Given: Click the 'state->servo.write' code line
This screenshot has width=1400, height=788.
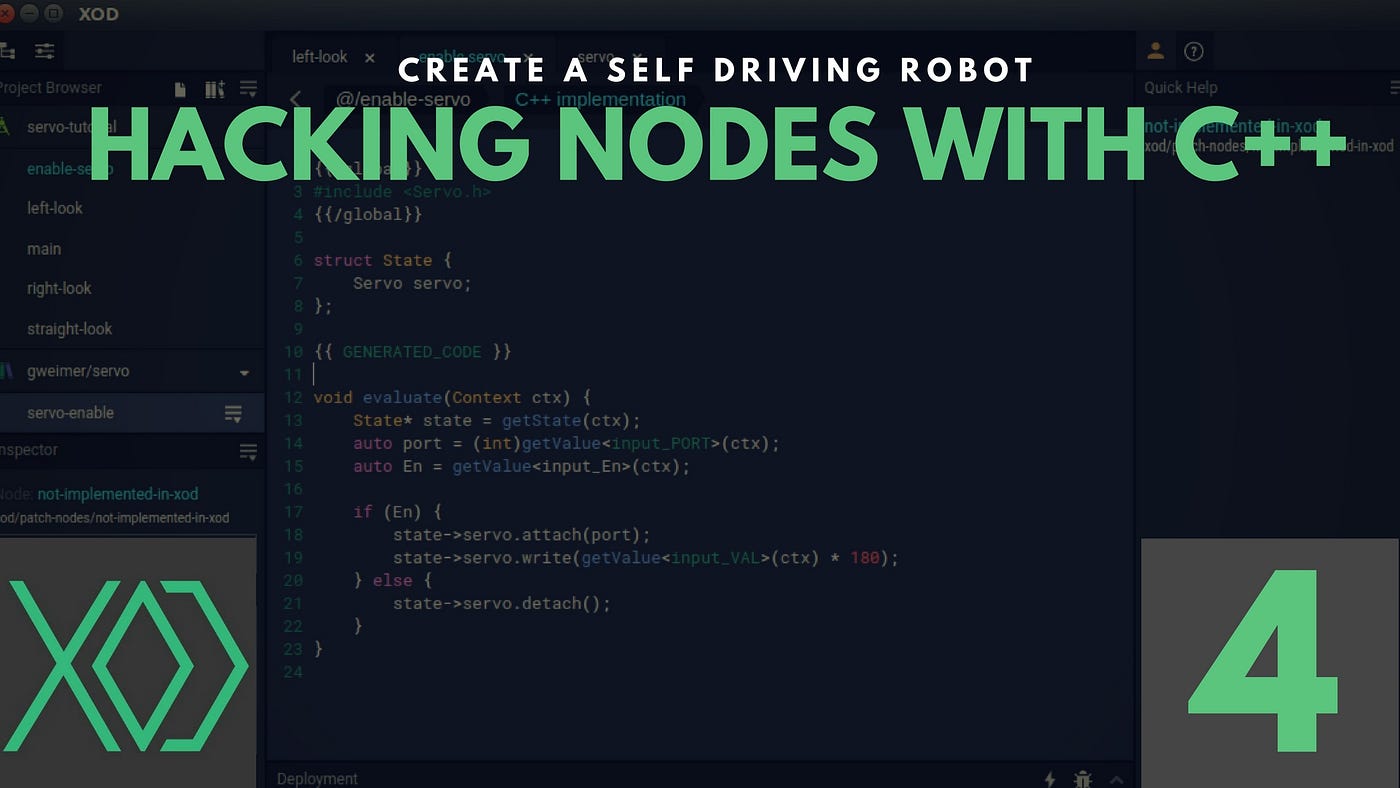Looking at the screenshot, I should [x=646, y=558].
